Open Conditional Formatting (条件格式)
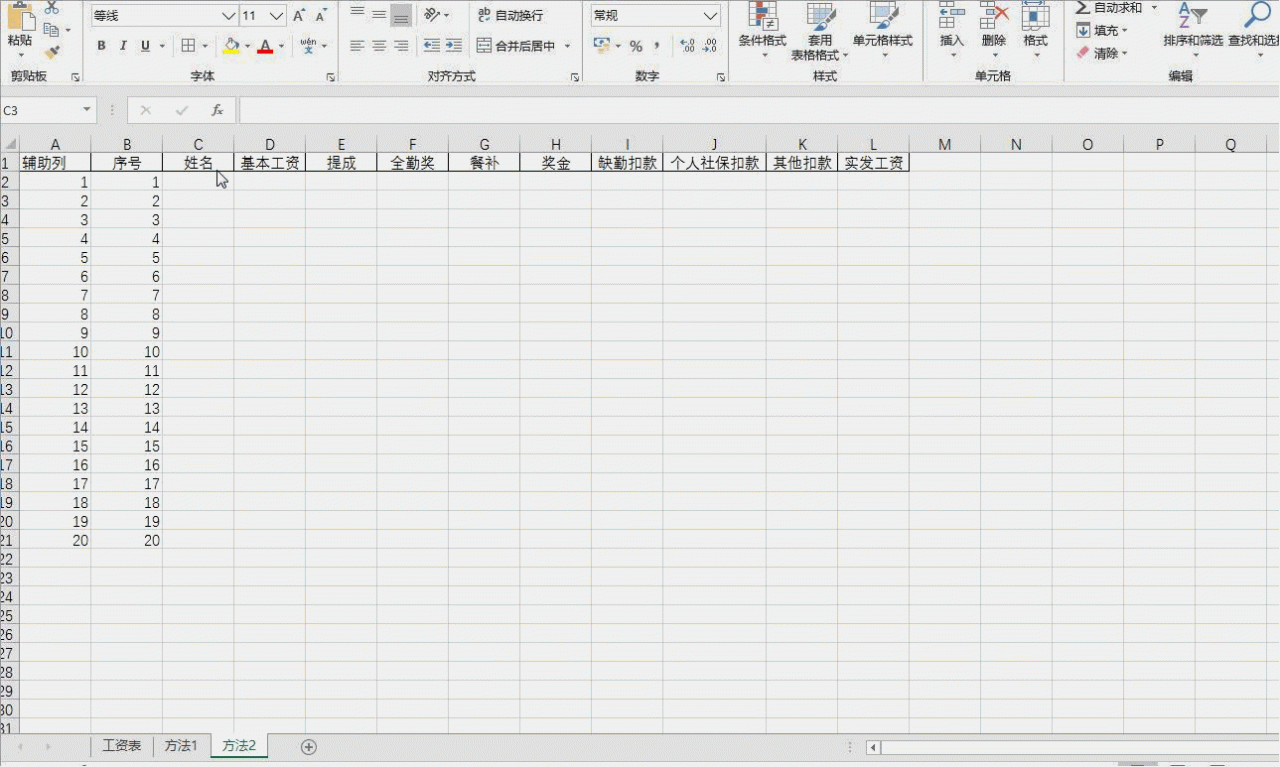This screenshot has height=767, width=1280. click(762, 30)
